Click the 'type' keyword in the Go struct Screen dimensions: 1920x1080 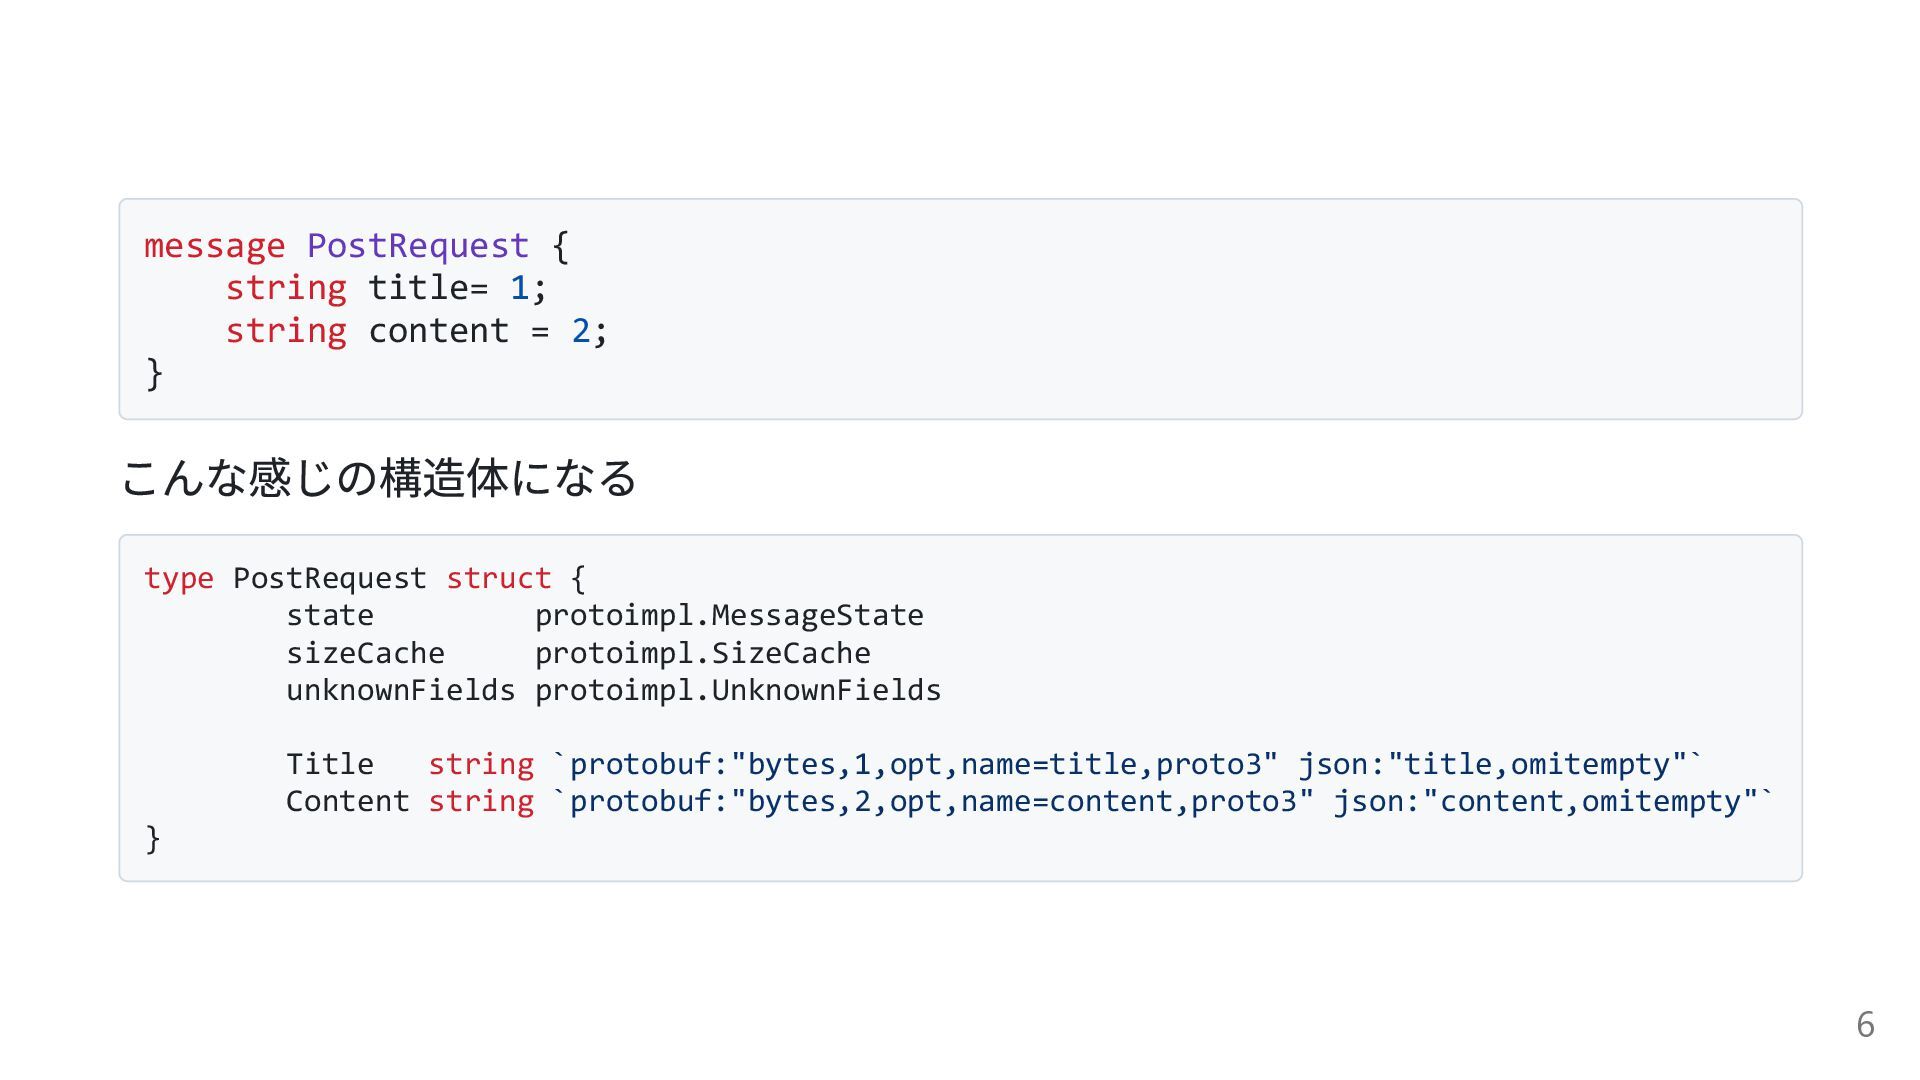(x=179, y=578)
